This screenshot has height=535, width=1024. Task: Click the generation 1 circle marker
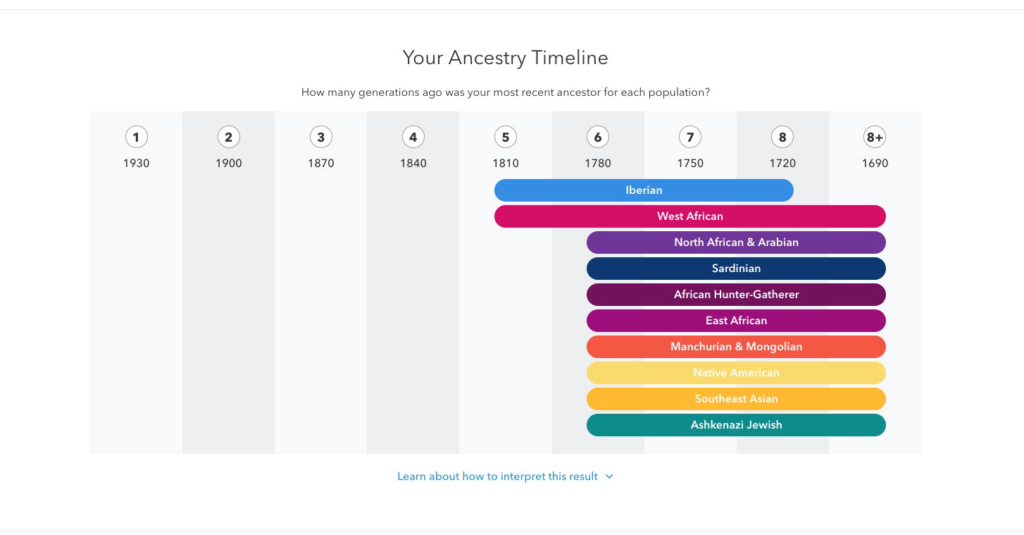click(136, 138)
